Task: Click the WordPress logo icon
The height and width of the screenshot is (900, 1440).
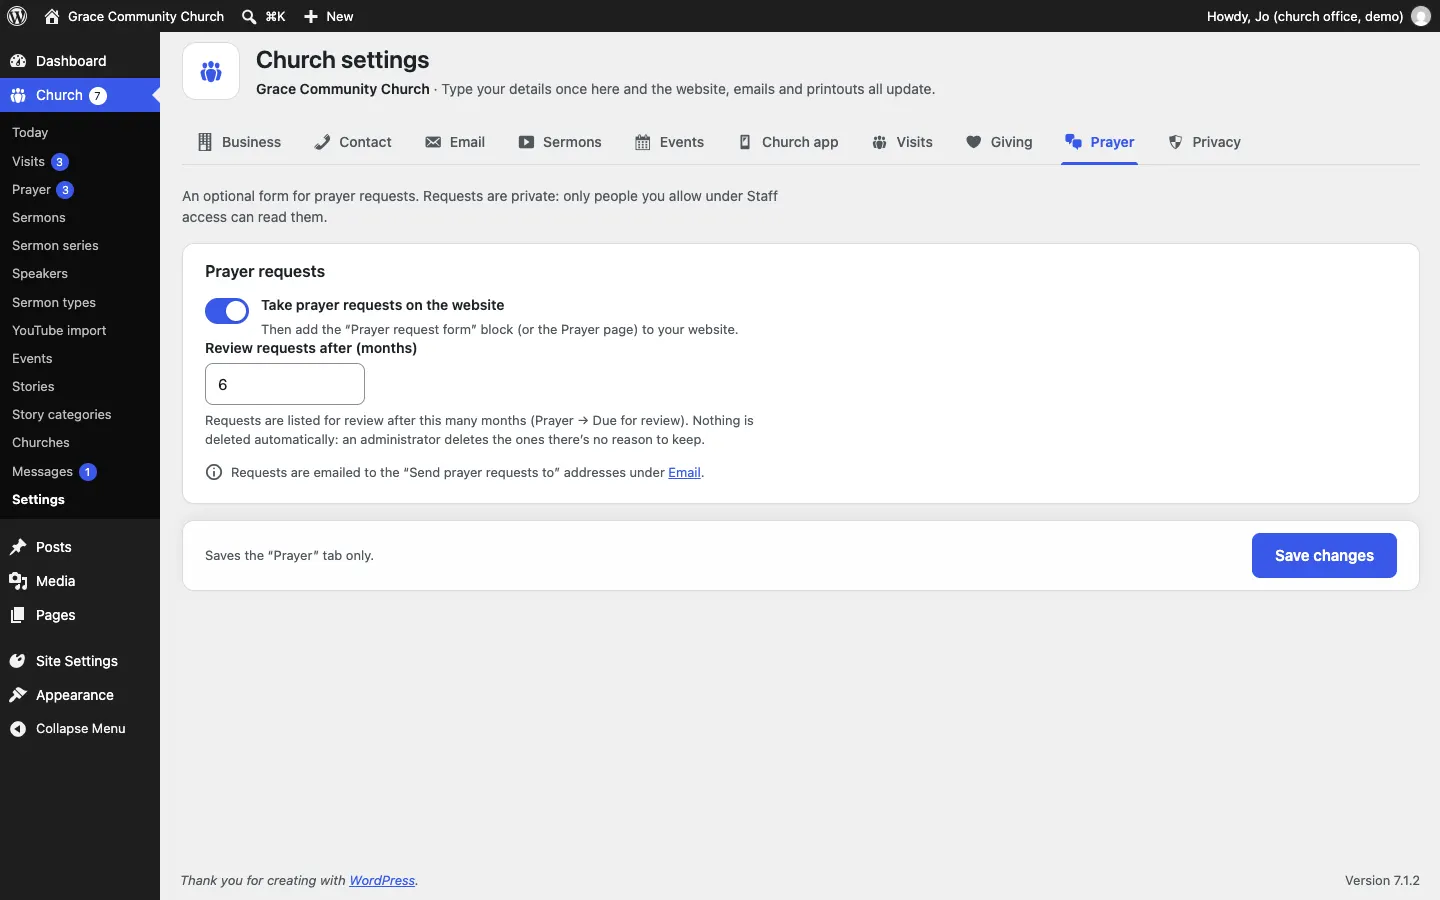Action: (17, 16)
